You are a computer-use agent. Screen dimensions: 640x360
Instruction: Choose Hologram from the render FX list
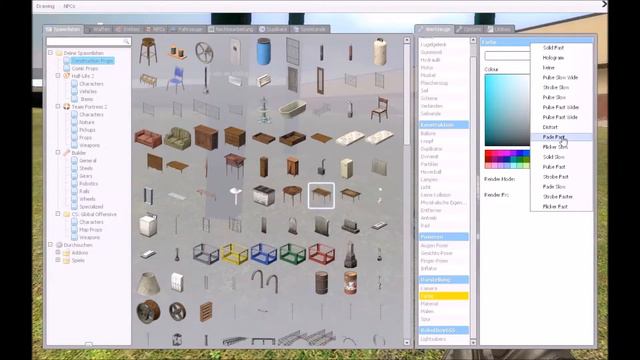click(553, 58)
